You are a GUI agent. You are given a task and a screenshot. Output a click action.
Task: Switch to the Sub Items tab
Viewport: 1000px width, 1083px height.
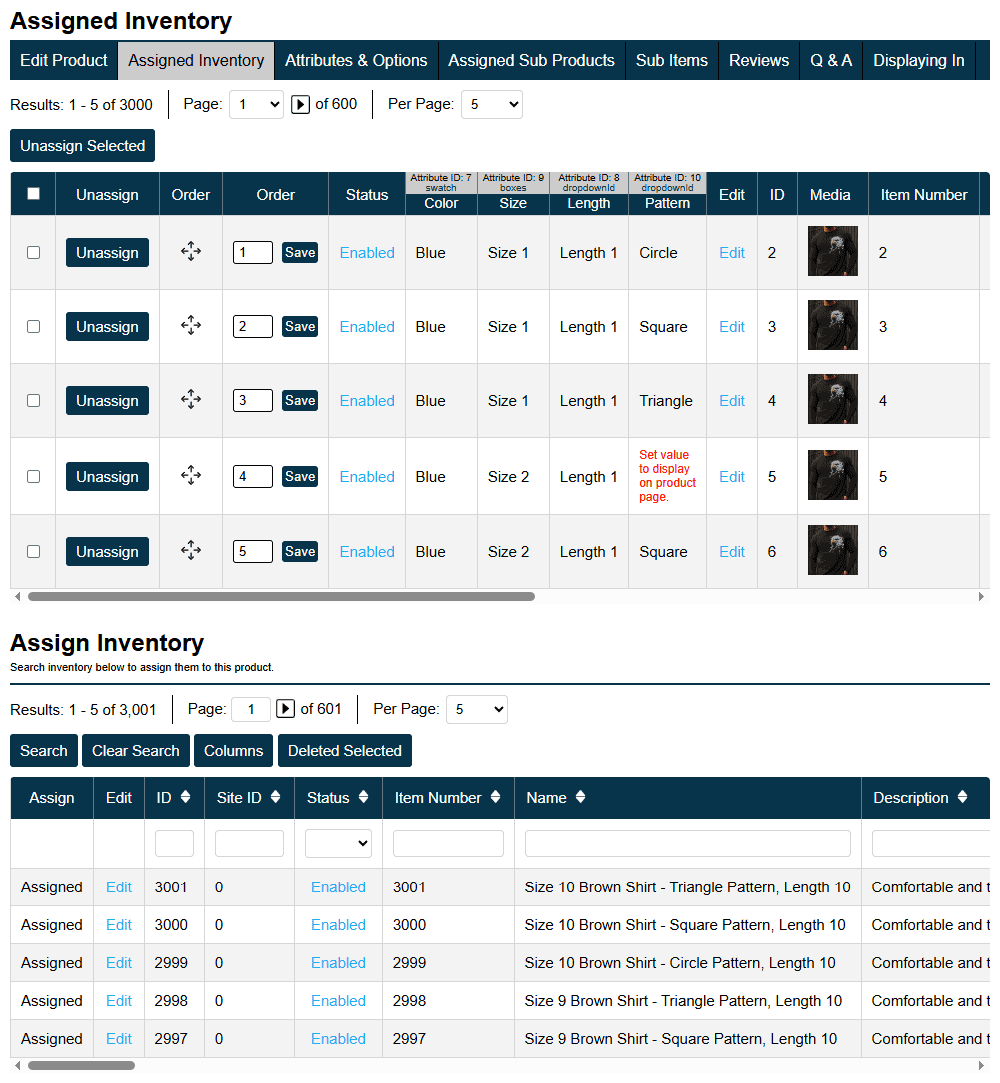pos(672,60)
